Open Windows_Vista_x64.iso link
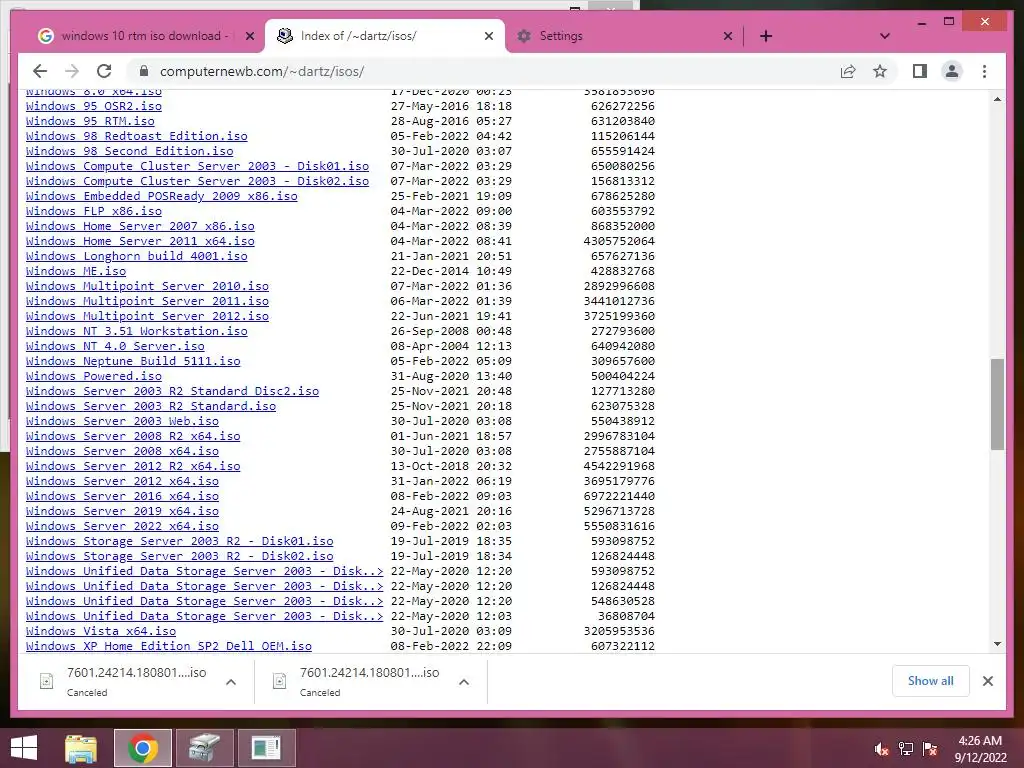 coord(101,631)
